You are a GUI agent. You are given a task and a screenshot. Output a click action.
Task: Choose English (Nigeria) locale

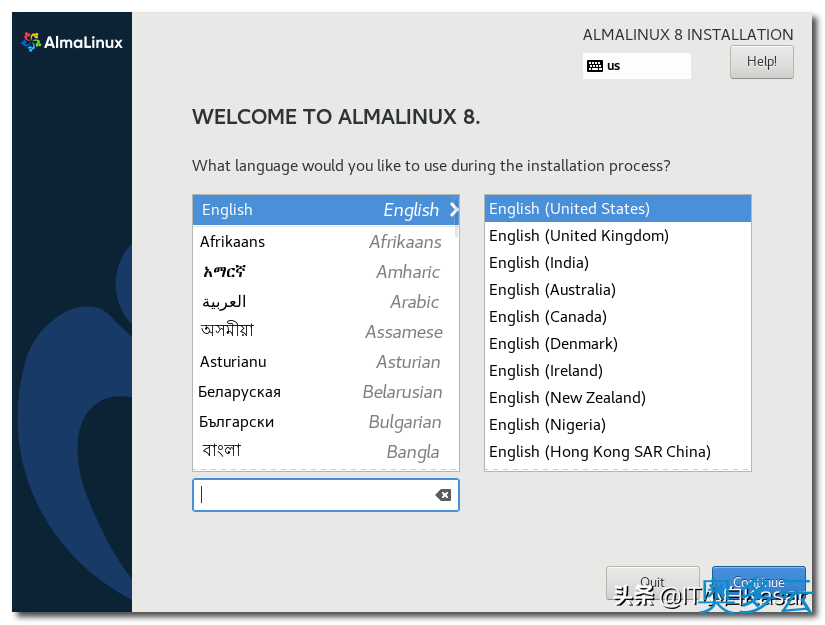(x=547, y=424)
